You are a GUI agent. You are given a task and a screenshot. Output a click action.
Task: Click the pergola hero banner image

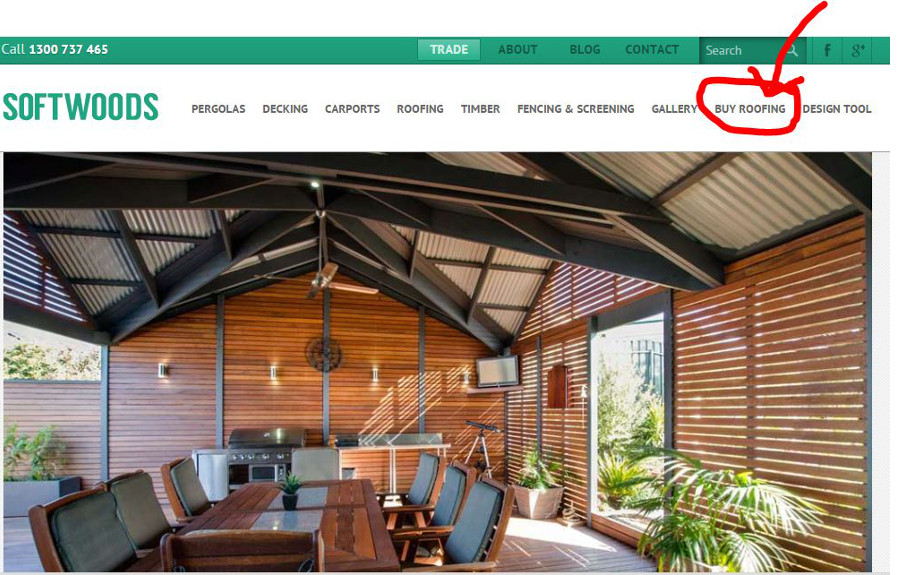(437, 362)
